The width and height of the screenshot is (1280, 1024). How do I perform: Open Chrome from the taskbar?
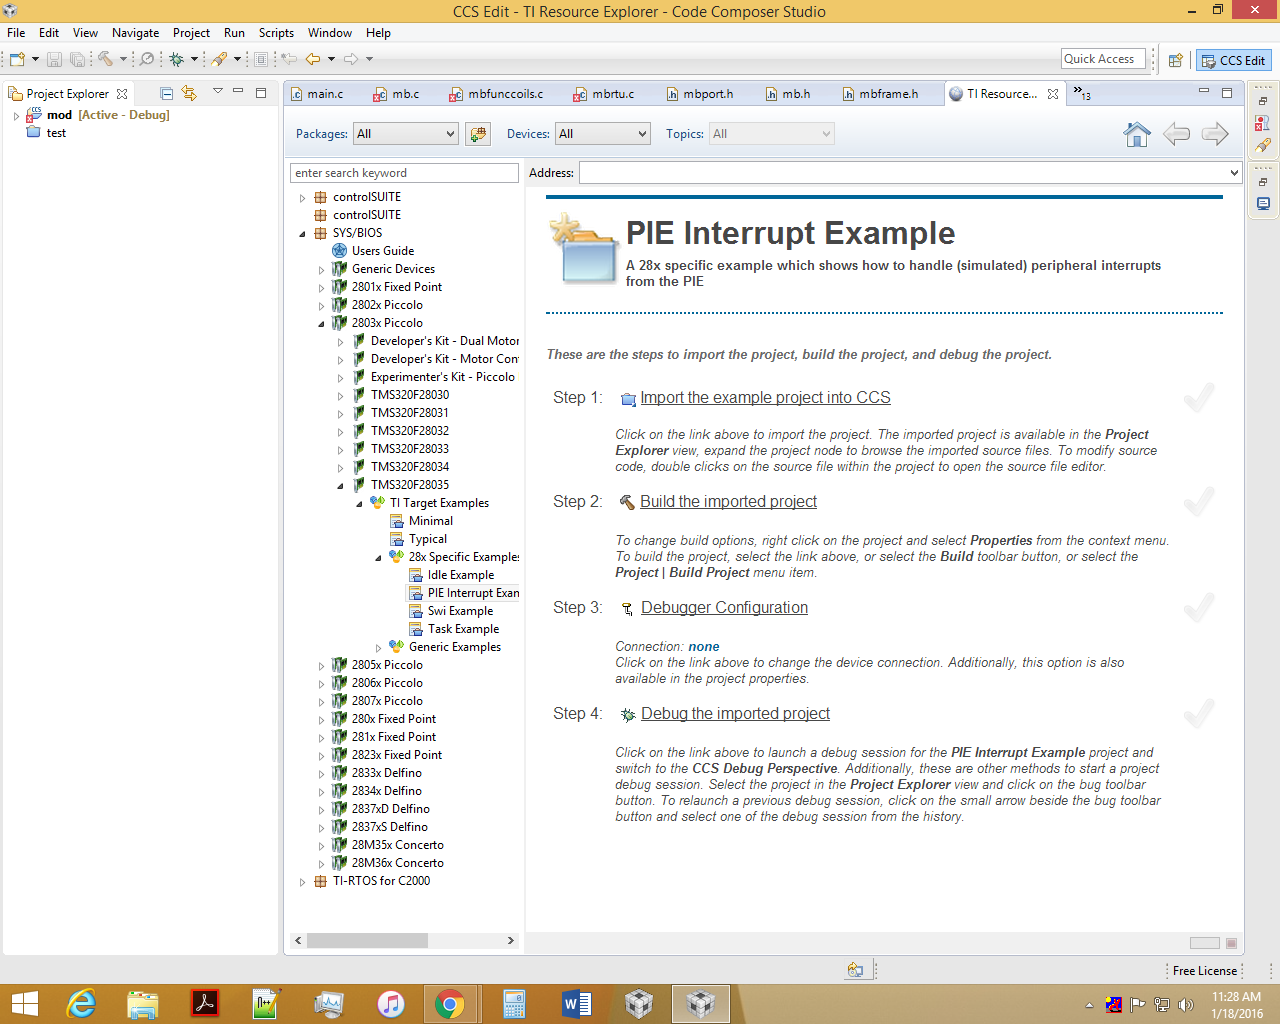click(x=450, y=1004)
